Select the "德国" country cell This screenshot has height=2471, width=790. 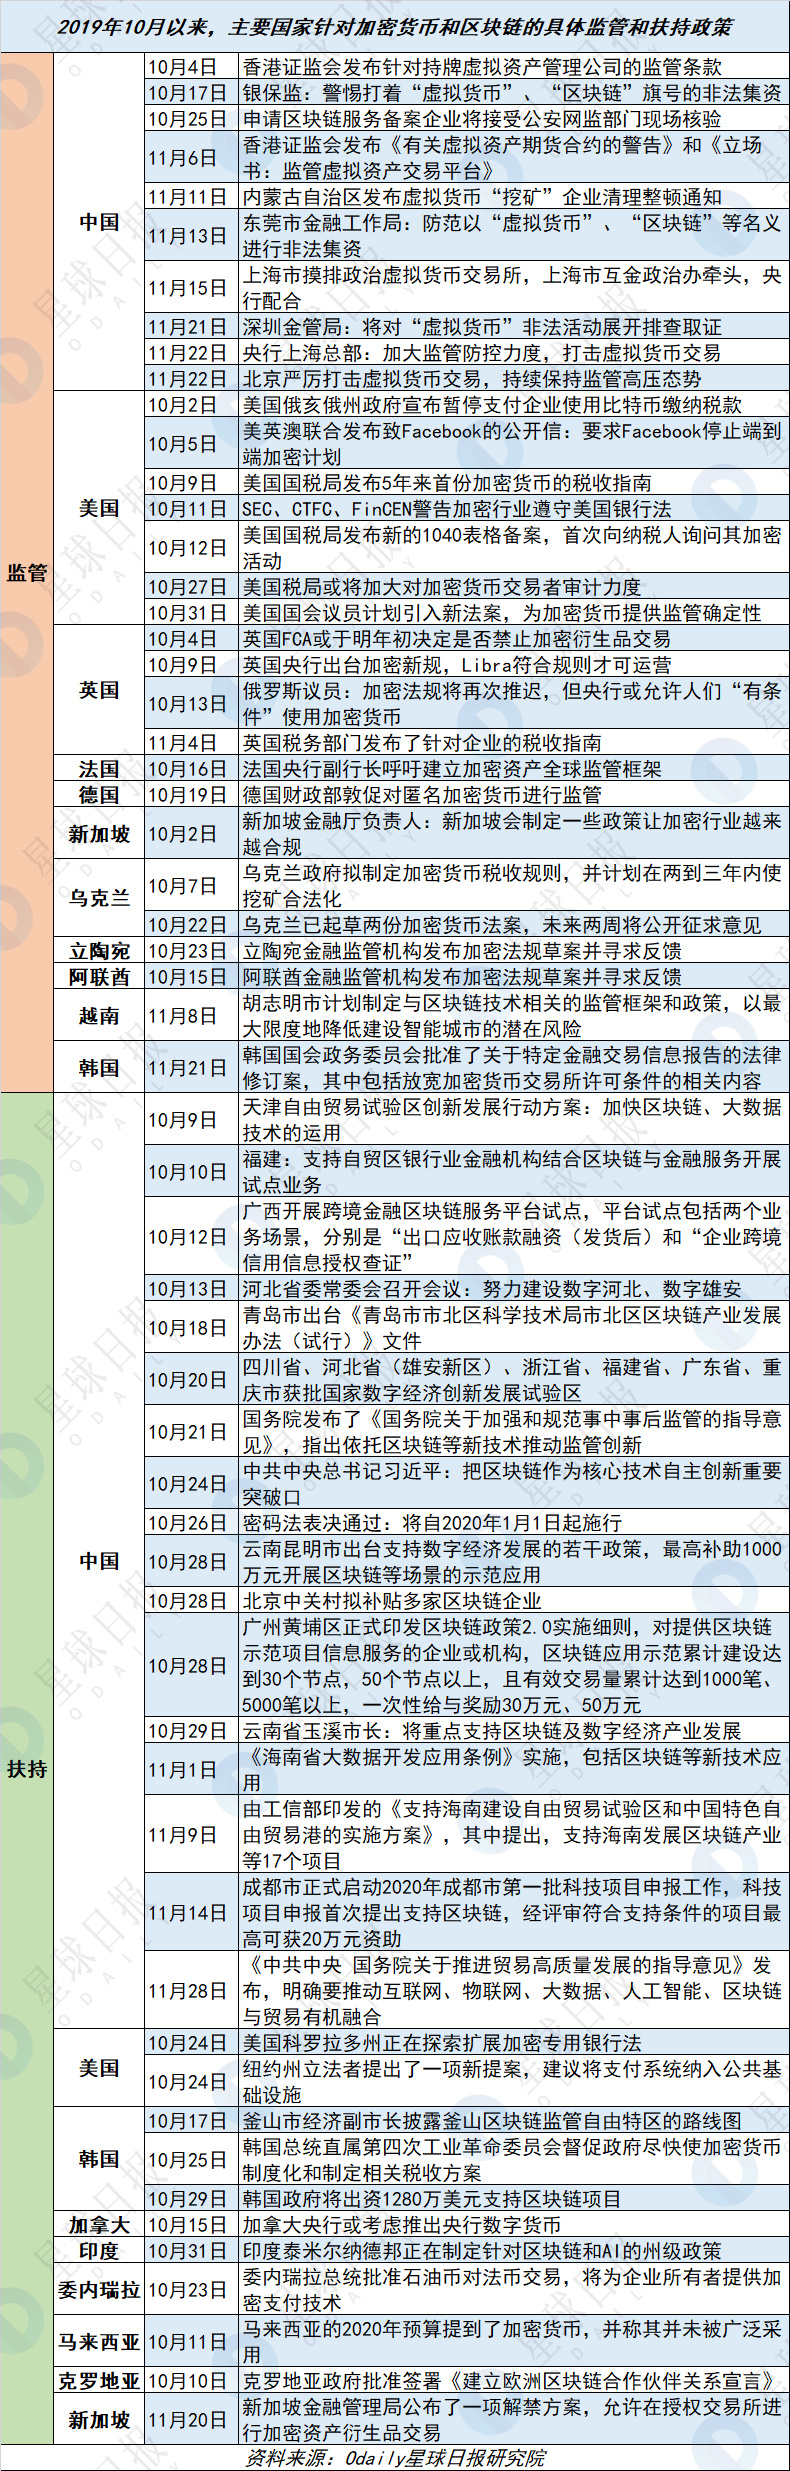(x=99, y=795)
